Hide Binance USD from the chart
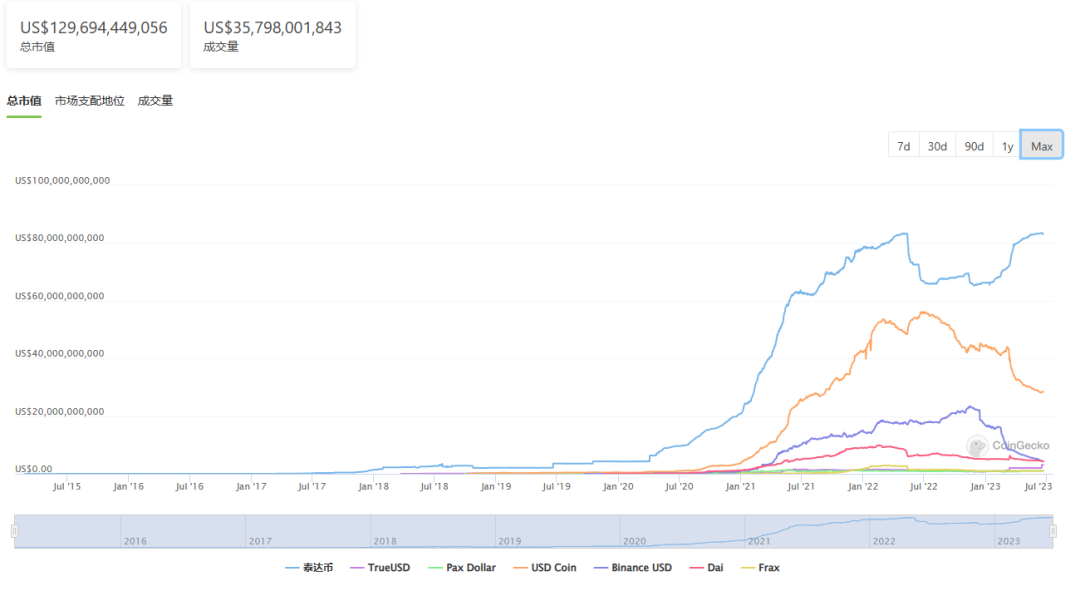 [x=632, y=568]
